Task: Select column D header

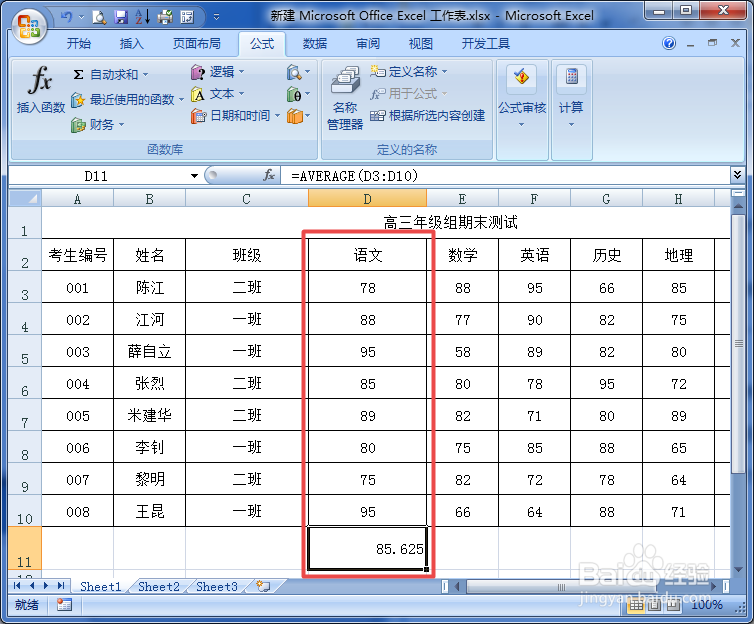Action: [367, 199]
